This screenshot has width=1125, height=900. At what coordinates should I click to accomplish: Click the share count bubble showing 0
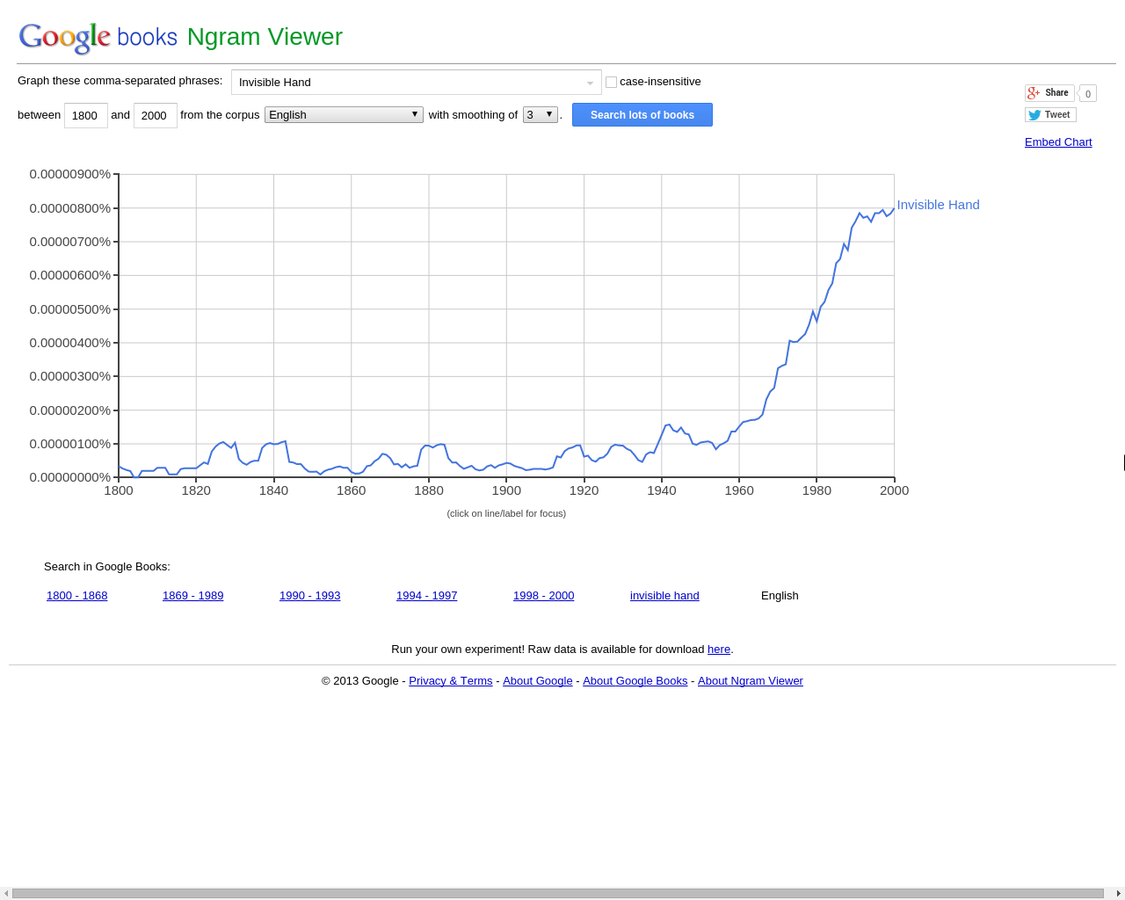[x=1088, y=93]
